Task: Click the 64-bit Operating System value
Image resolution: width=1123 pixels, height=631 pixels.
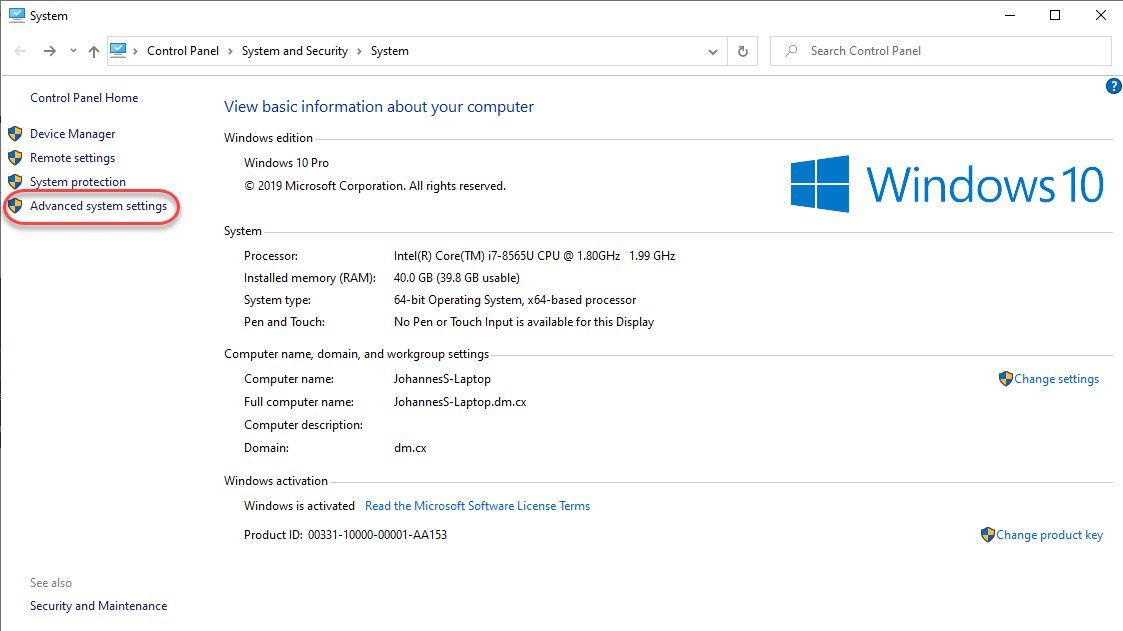Action: pyautogui.click(x=515, y=300)
